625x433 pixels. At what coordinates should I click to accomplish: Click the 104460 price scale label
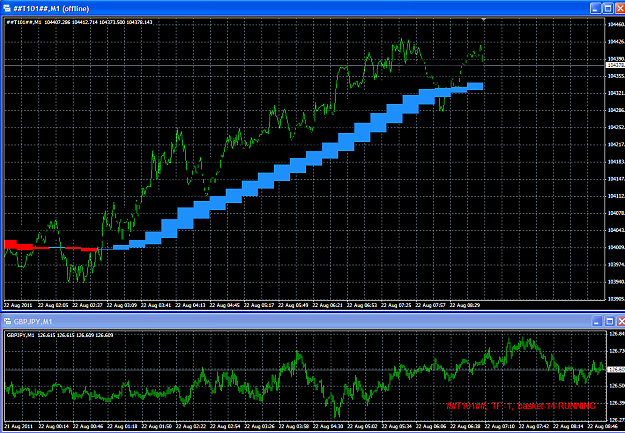point(616,24)
